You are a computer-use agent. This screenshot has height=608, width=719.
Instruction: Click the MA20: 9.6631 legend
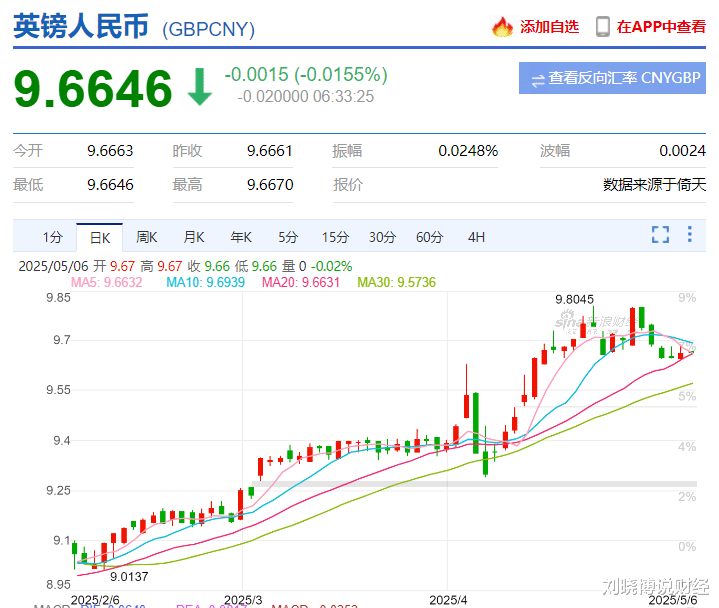301,282
